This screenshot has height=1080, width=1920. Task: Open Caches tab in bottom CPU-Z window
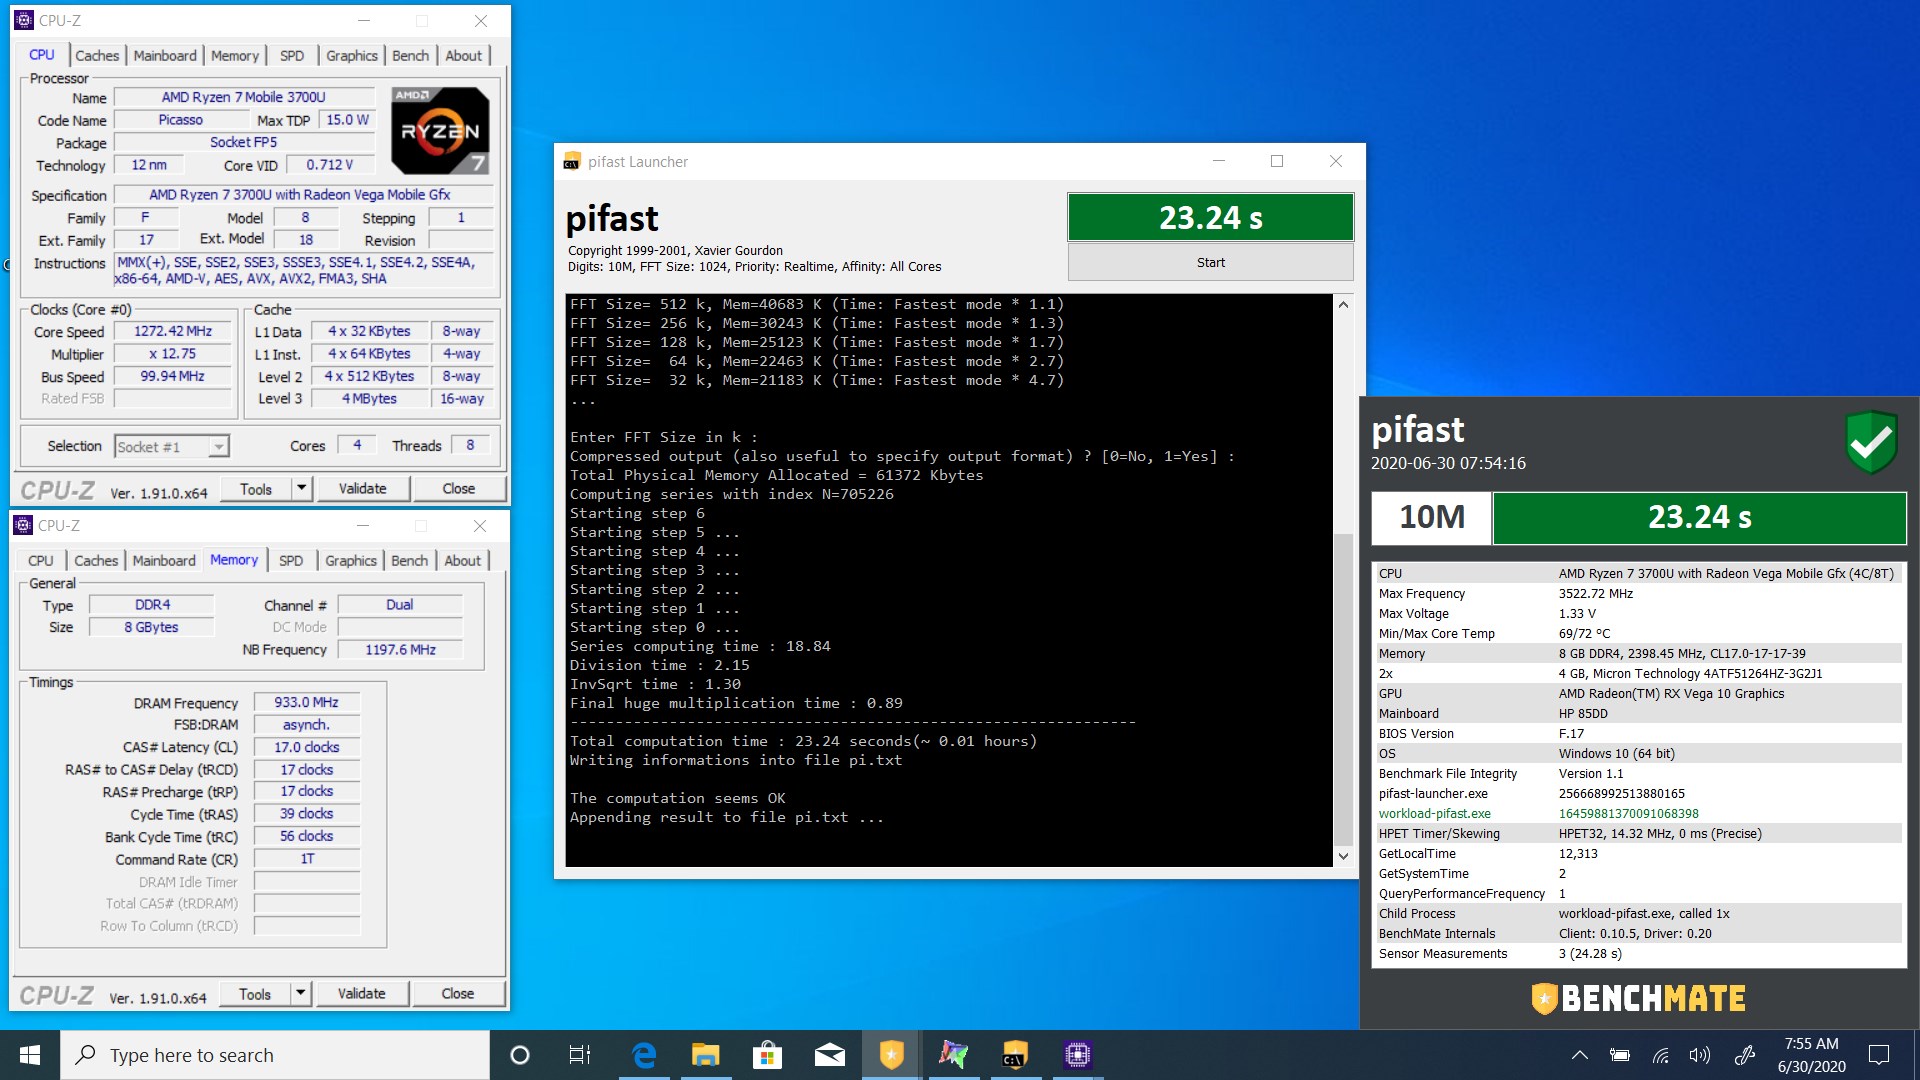[96, 561]
